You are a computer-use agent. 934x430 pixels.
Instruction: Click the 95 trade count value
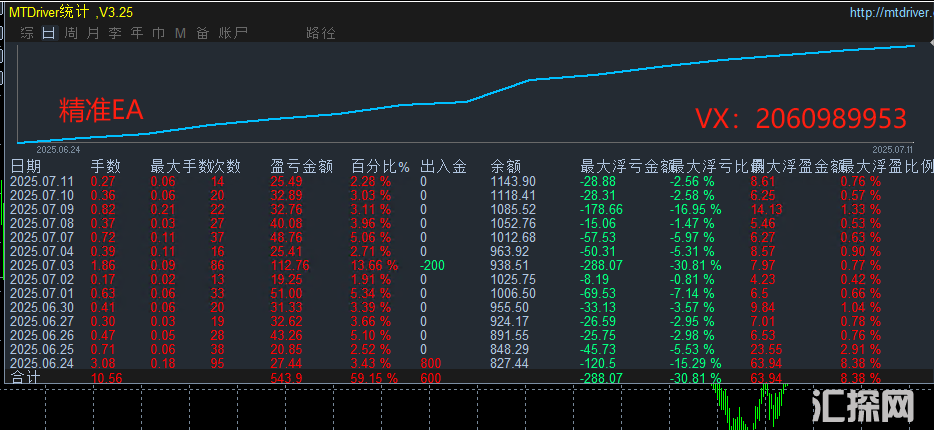pos(218,363)
